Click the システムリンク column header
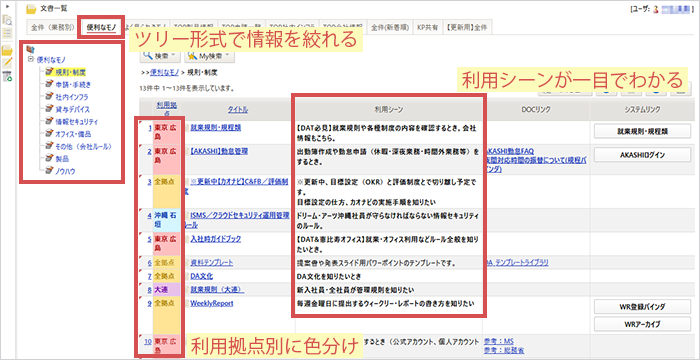Screen dimensions: 700x360 coord(642,109)
